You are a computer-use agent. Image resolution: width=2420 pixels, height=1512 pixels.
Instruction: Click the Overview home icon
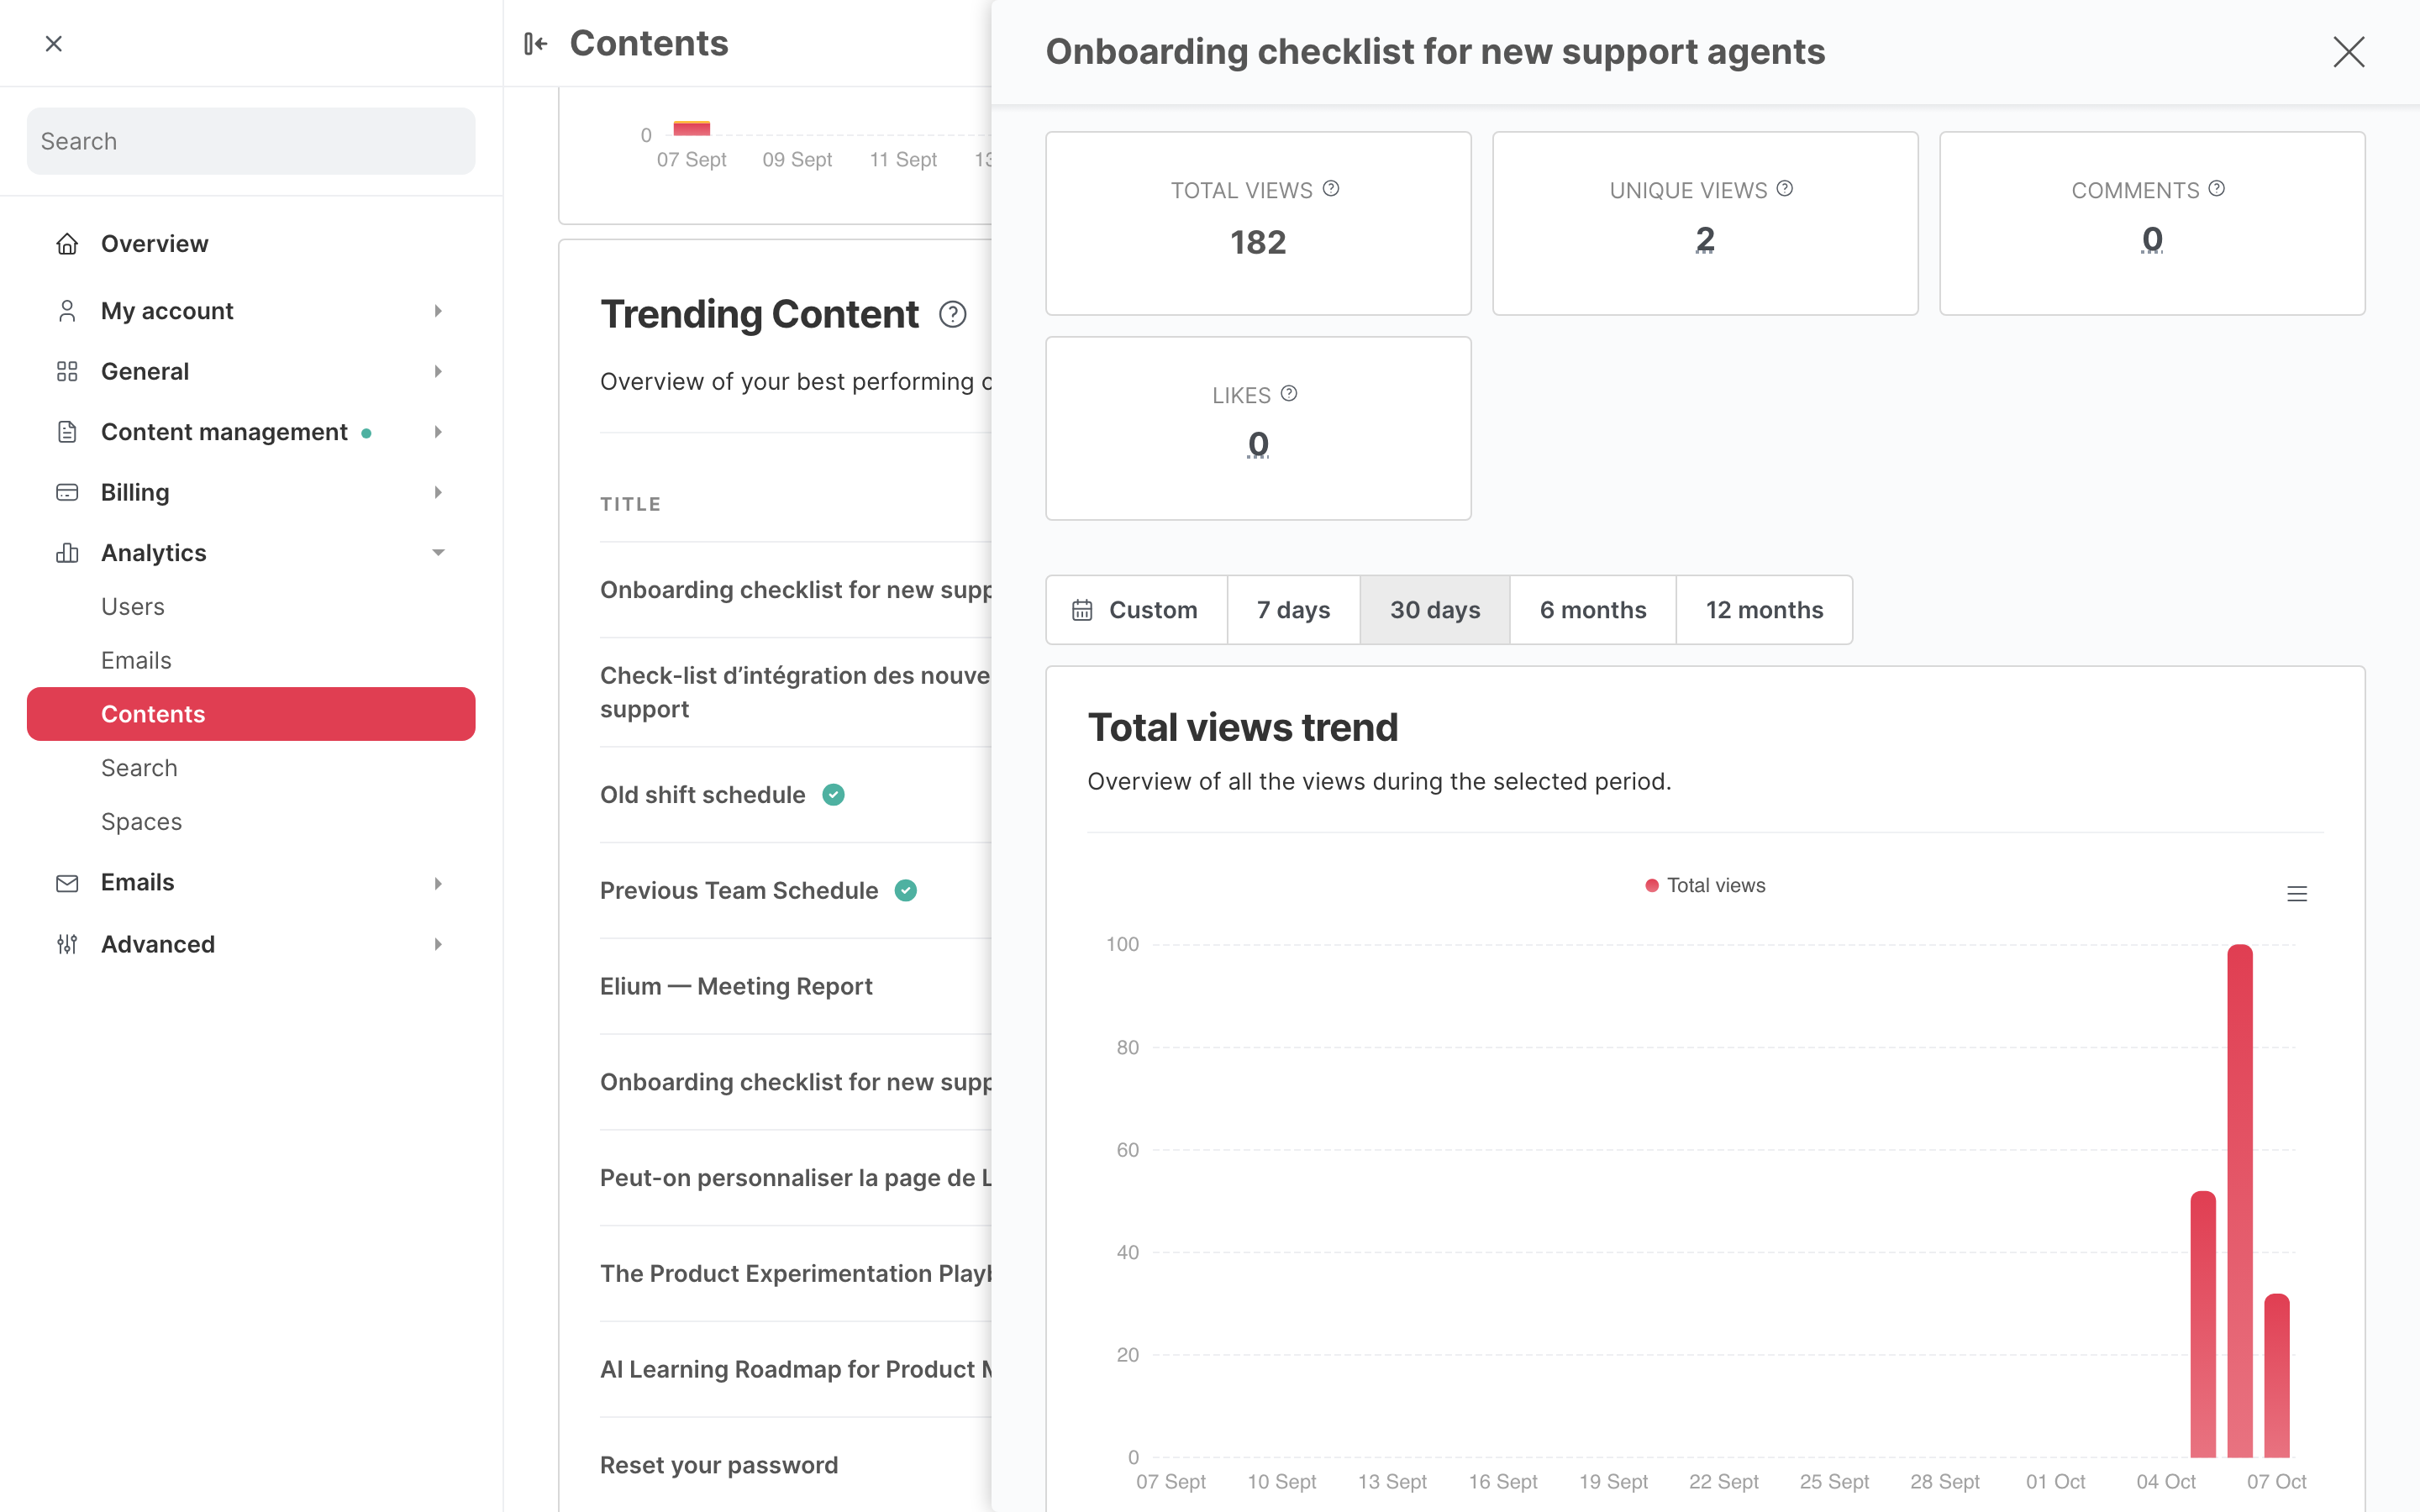(x=67, y=243)
